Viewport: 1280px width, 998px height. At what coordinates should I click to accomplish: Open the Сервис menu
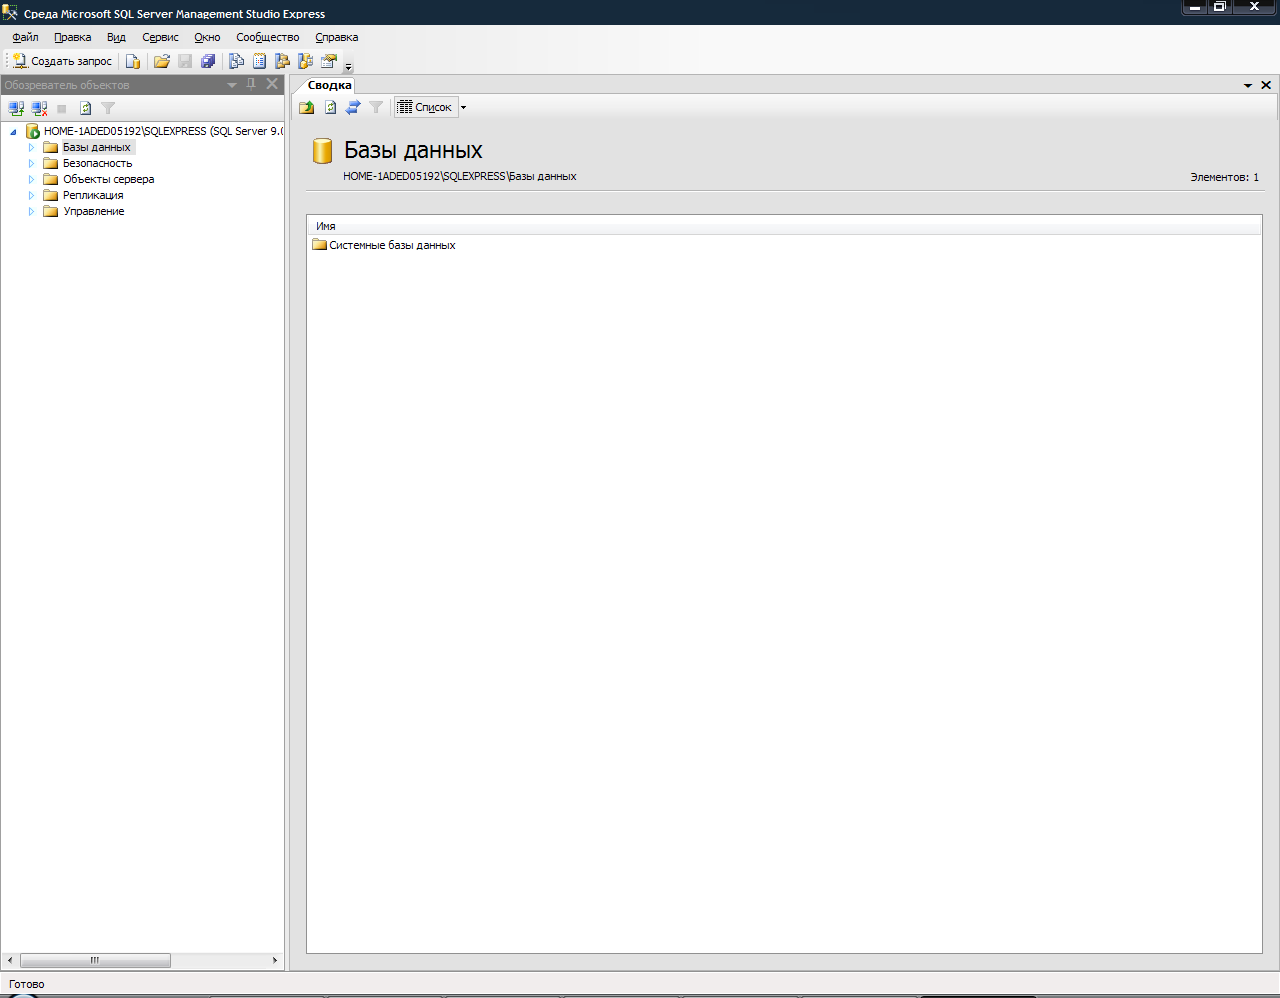pos(160,37)
